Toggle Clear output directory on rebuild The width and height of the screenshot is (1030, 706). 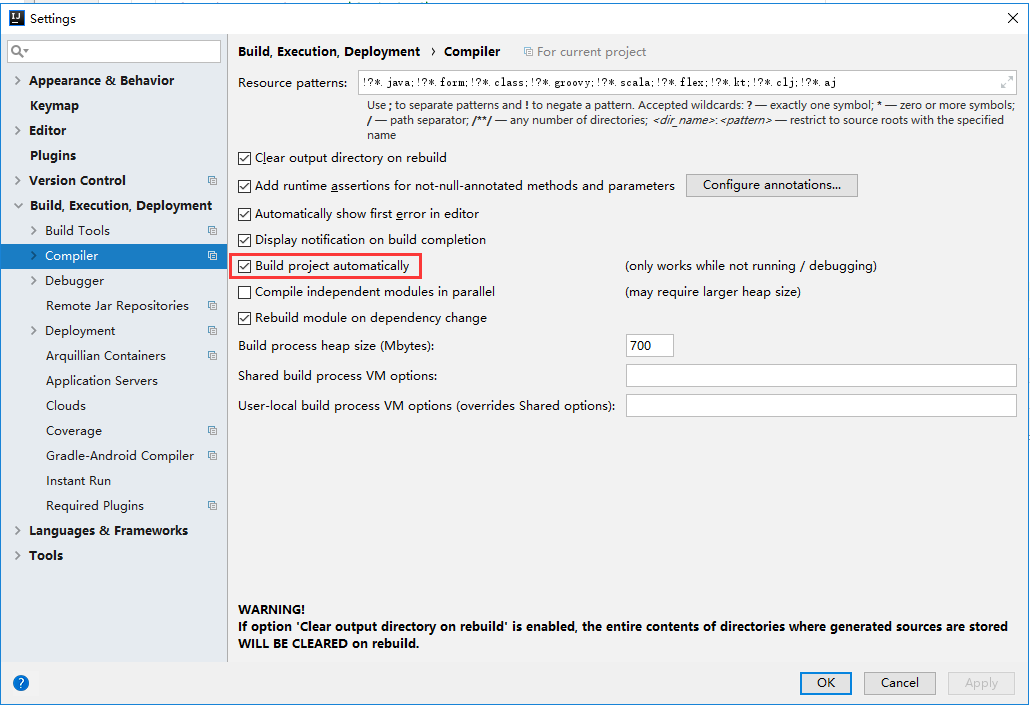[x=244, y=158]
